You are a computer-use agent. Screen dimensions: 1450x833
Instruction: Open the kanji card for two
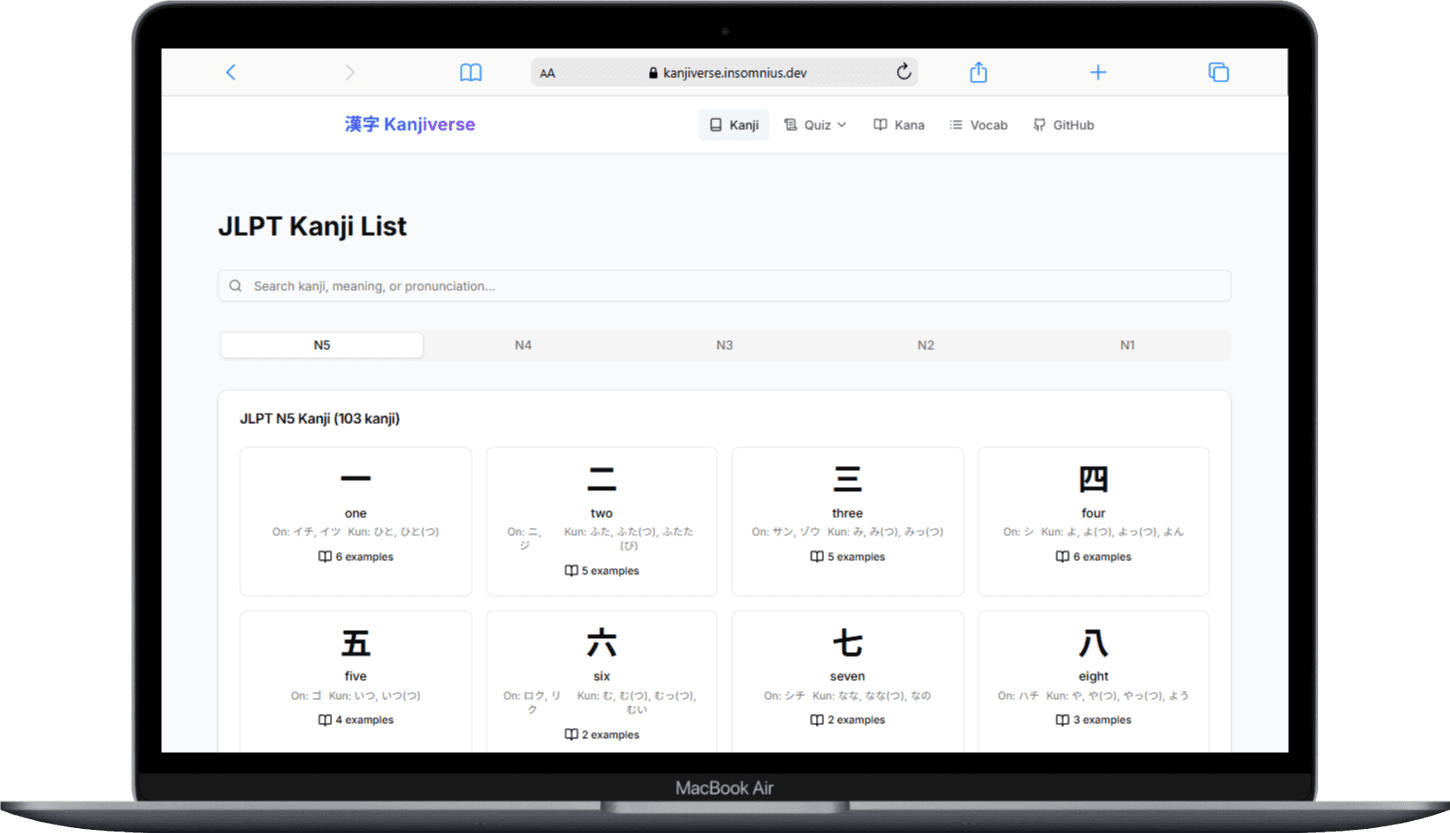[x=602, y=521]
